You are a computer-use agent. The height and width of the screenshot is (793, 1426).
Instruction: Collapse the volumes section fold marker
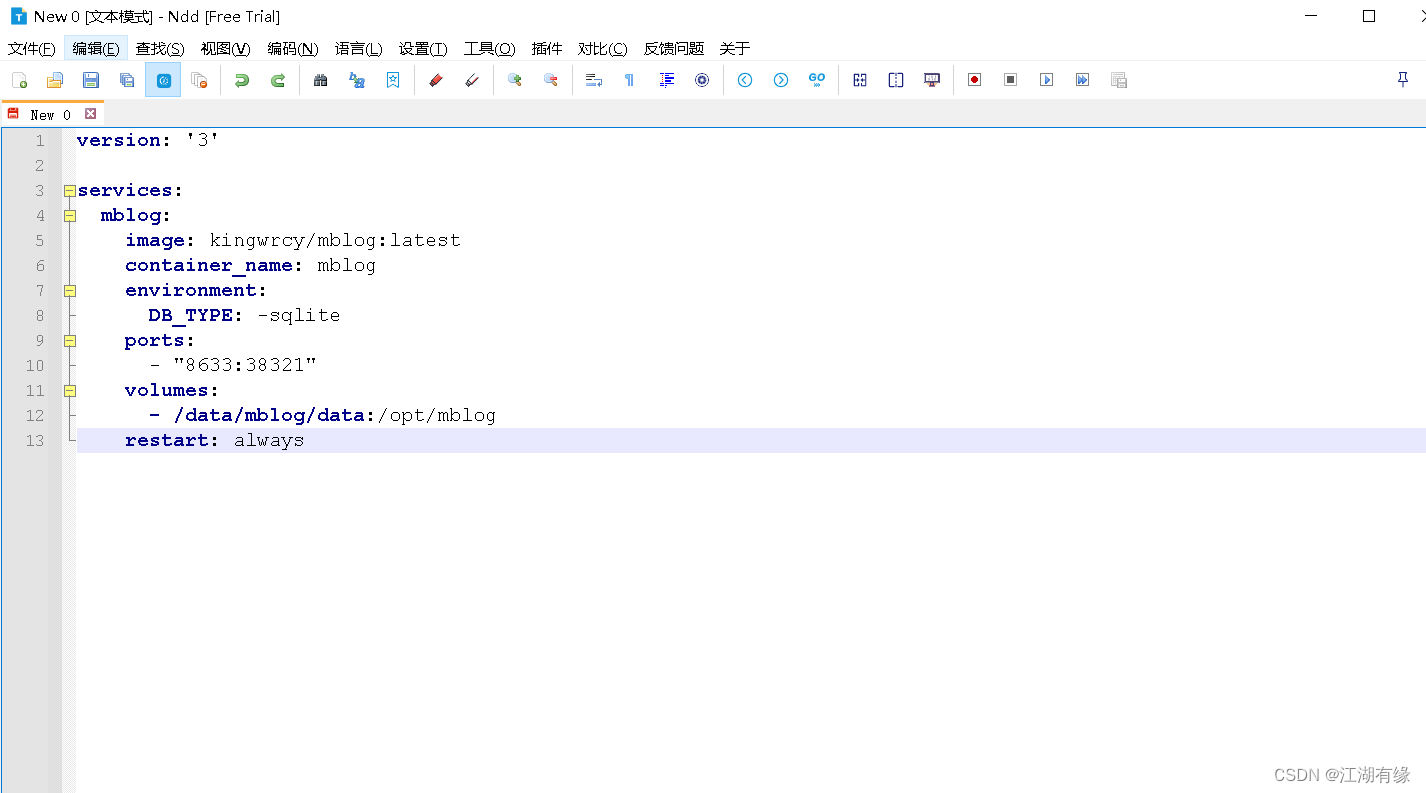click(68, 390)
